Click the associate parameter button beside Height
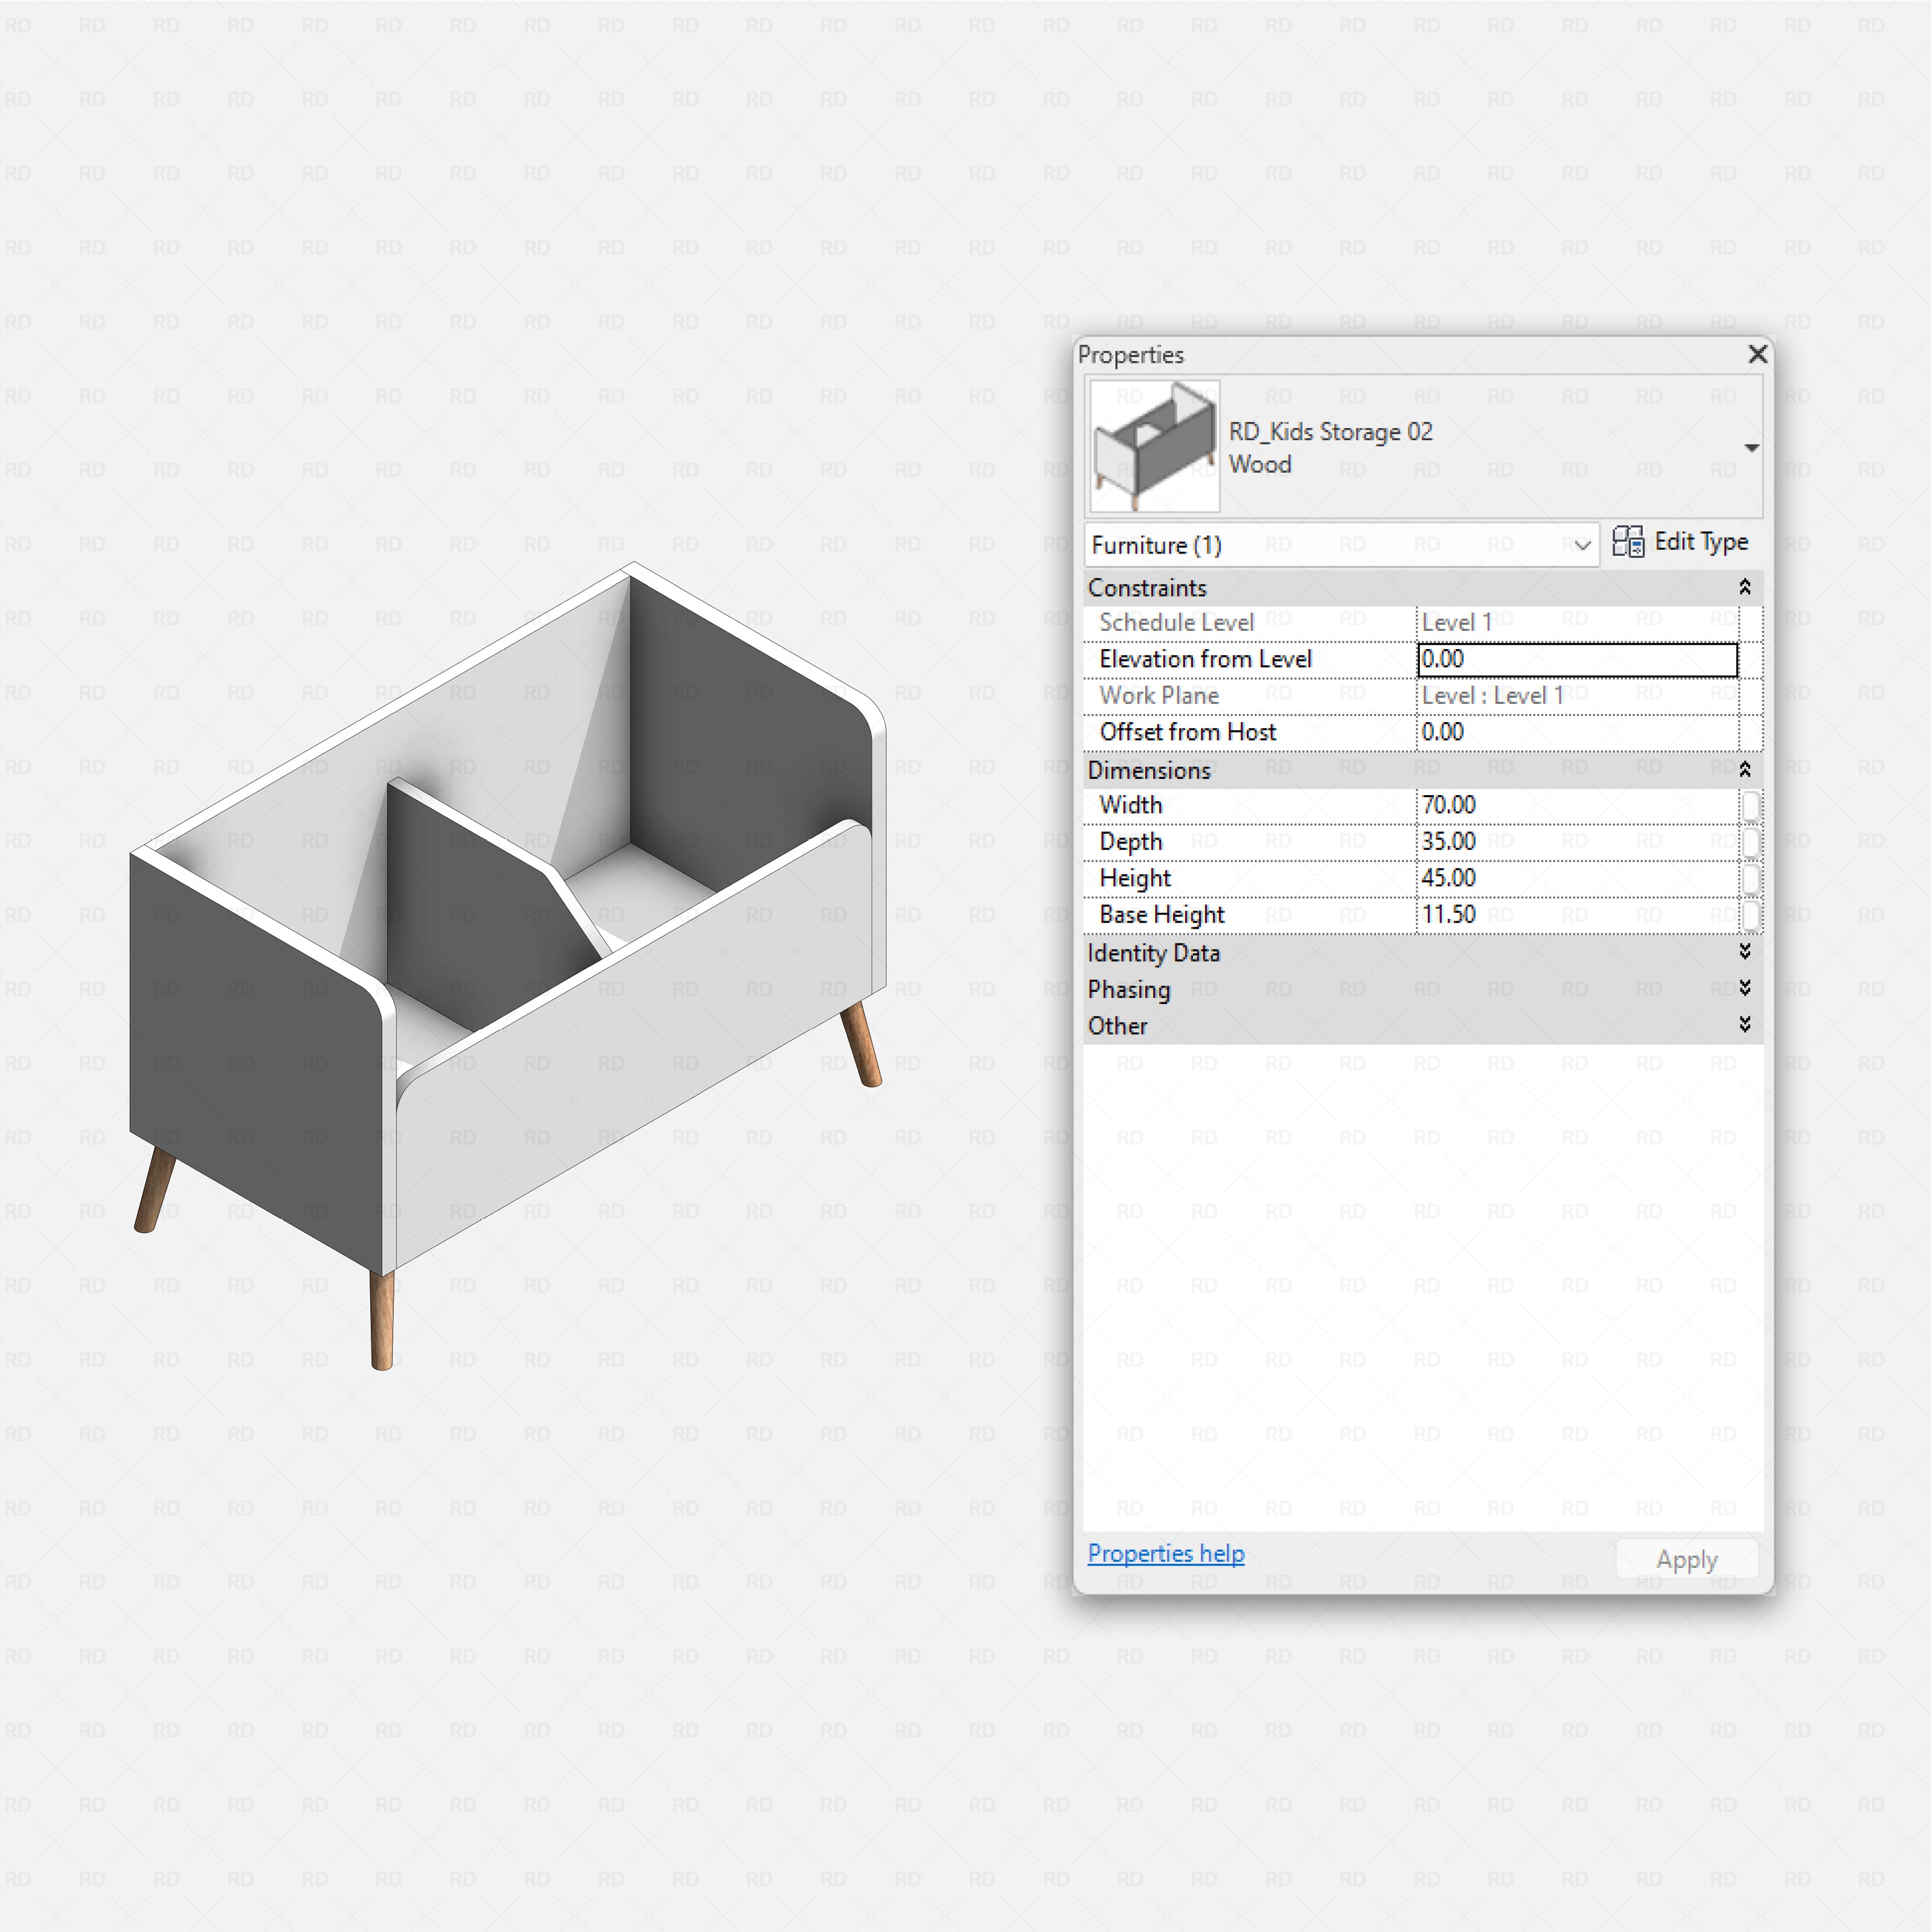The width and height of the screenshot is (1932, 1932). click(1752, 878)
